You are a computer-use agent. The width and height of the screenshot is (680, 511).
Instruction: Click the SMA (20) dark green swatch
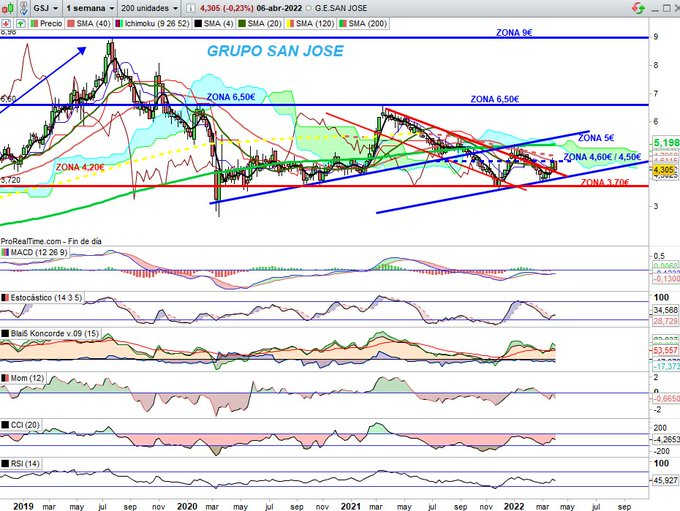coord(242,24)
